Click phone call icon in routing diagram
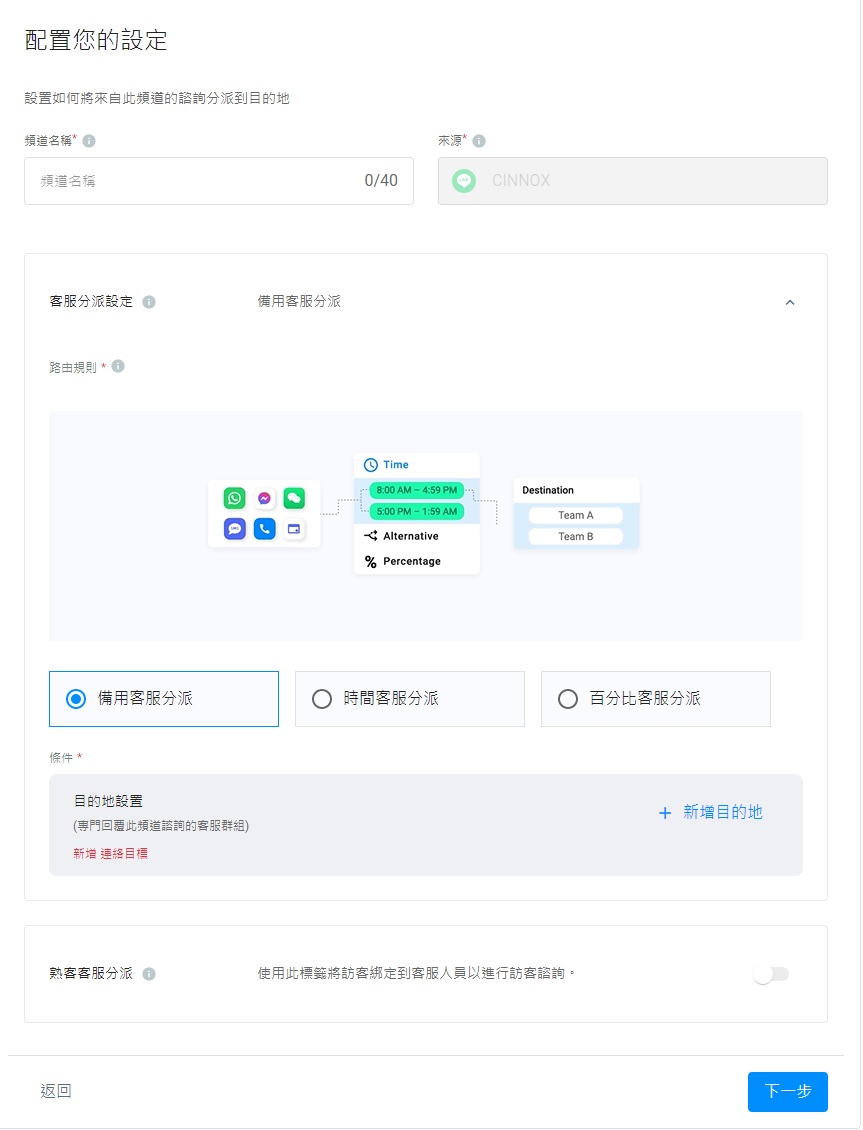The width and height of the screenshot is (863, 1130). point(264,529)
